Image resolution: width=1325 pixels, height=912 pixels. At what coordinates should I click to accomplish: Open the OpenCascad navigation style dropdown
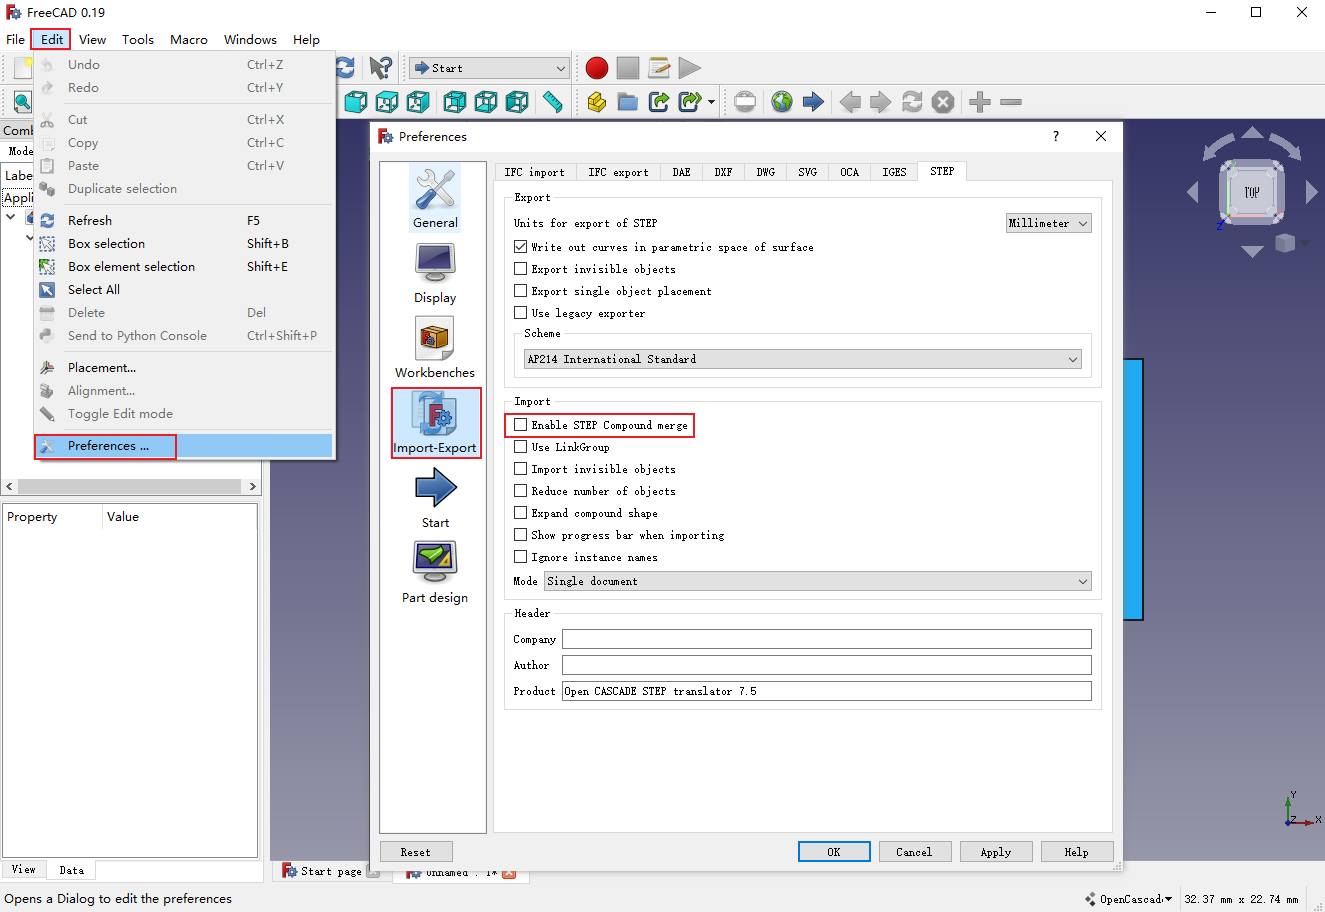1129,899
